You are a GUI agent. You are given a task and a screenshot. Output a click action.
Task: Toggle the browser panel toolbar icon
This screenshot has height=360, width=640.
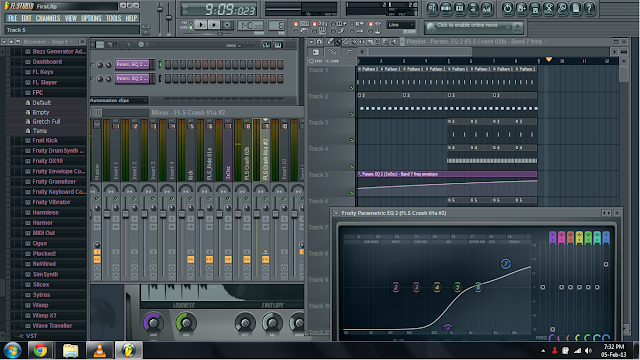click(x=473, y=8)
